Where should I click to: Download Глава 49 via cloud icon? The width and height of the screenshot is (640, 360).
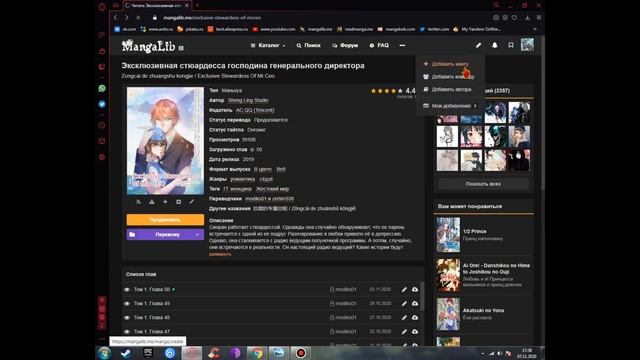[x=415, y=304]
